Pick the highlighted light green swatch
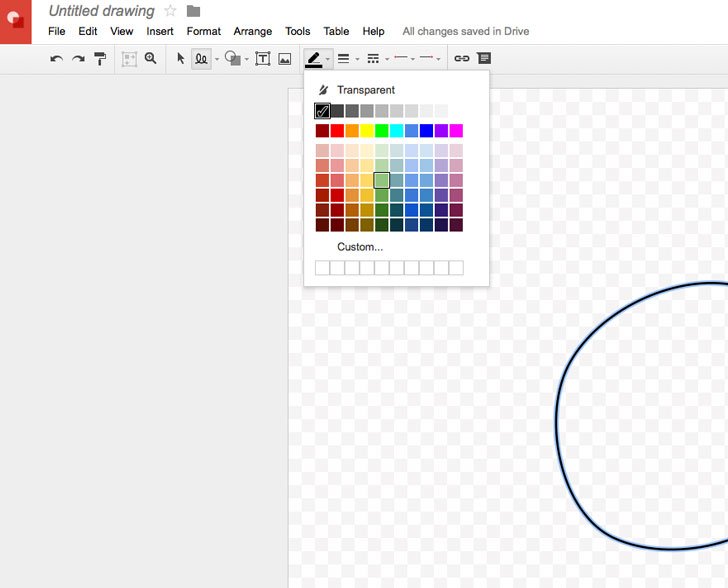The image size is (728, 588). pos(382,180)
